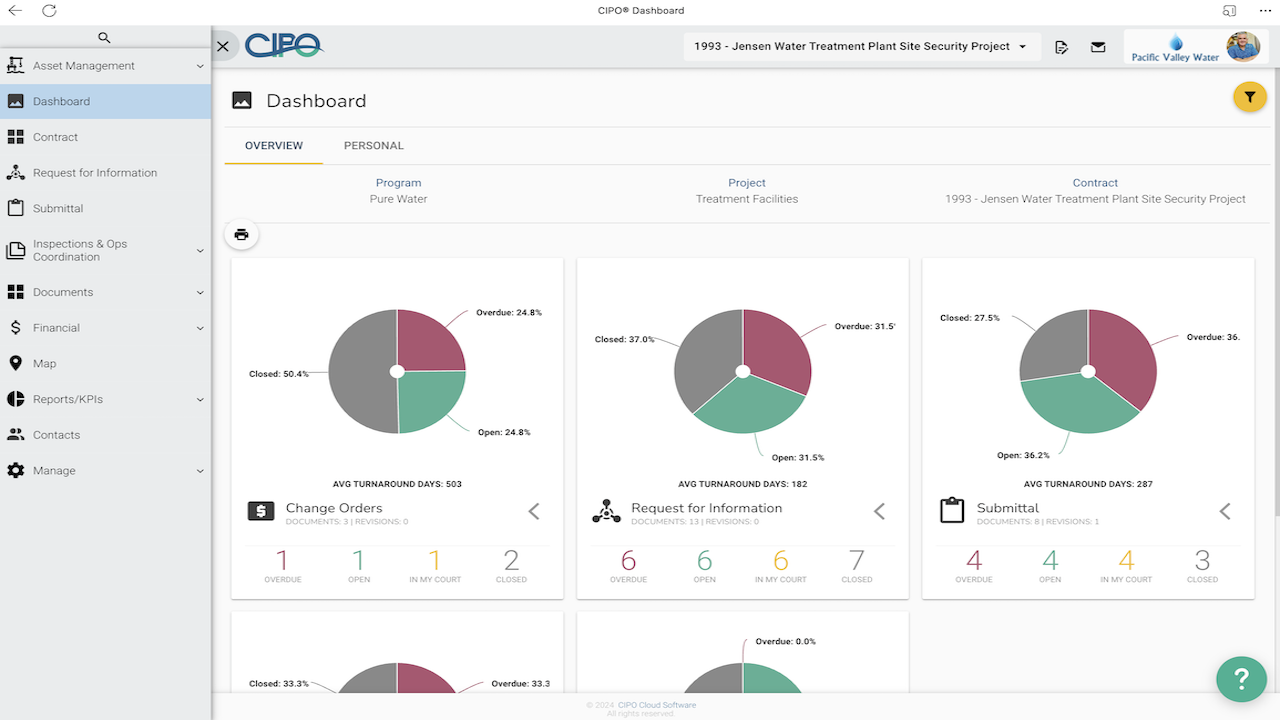Click the browser refresh icon at top left
The height and width of the screenshot is (720, 1280).
(47, 11)
